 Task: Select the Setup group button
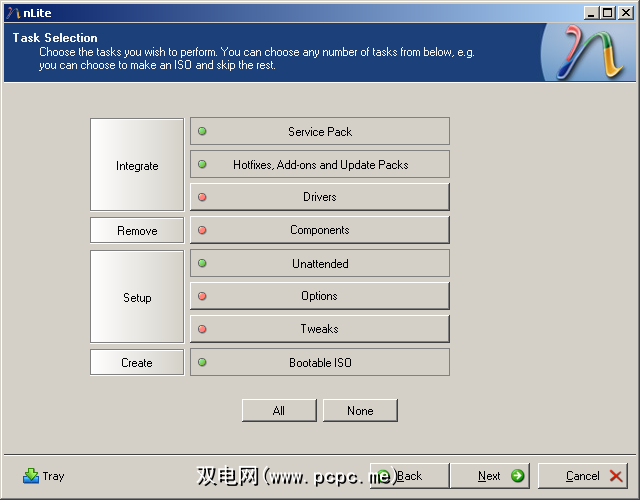(x=137, y=297)
